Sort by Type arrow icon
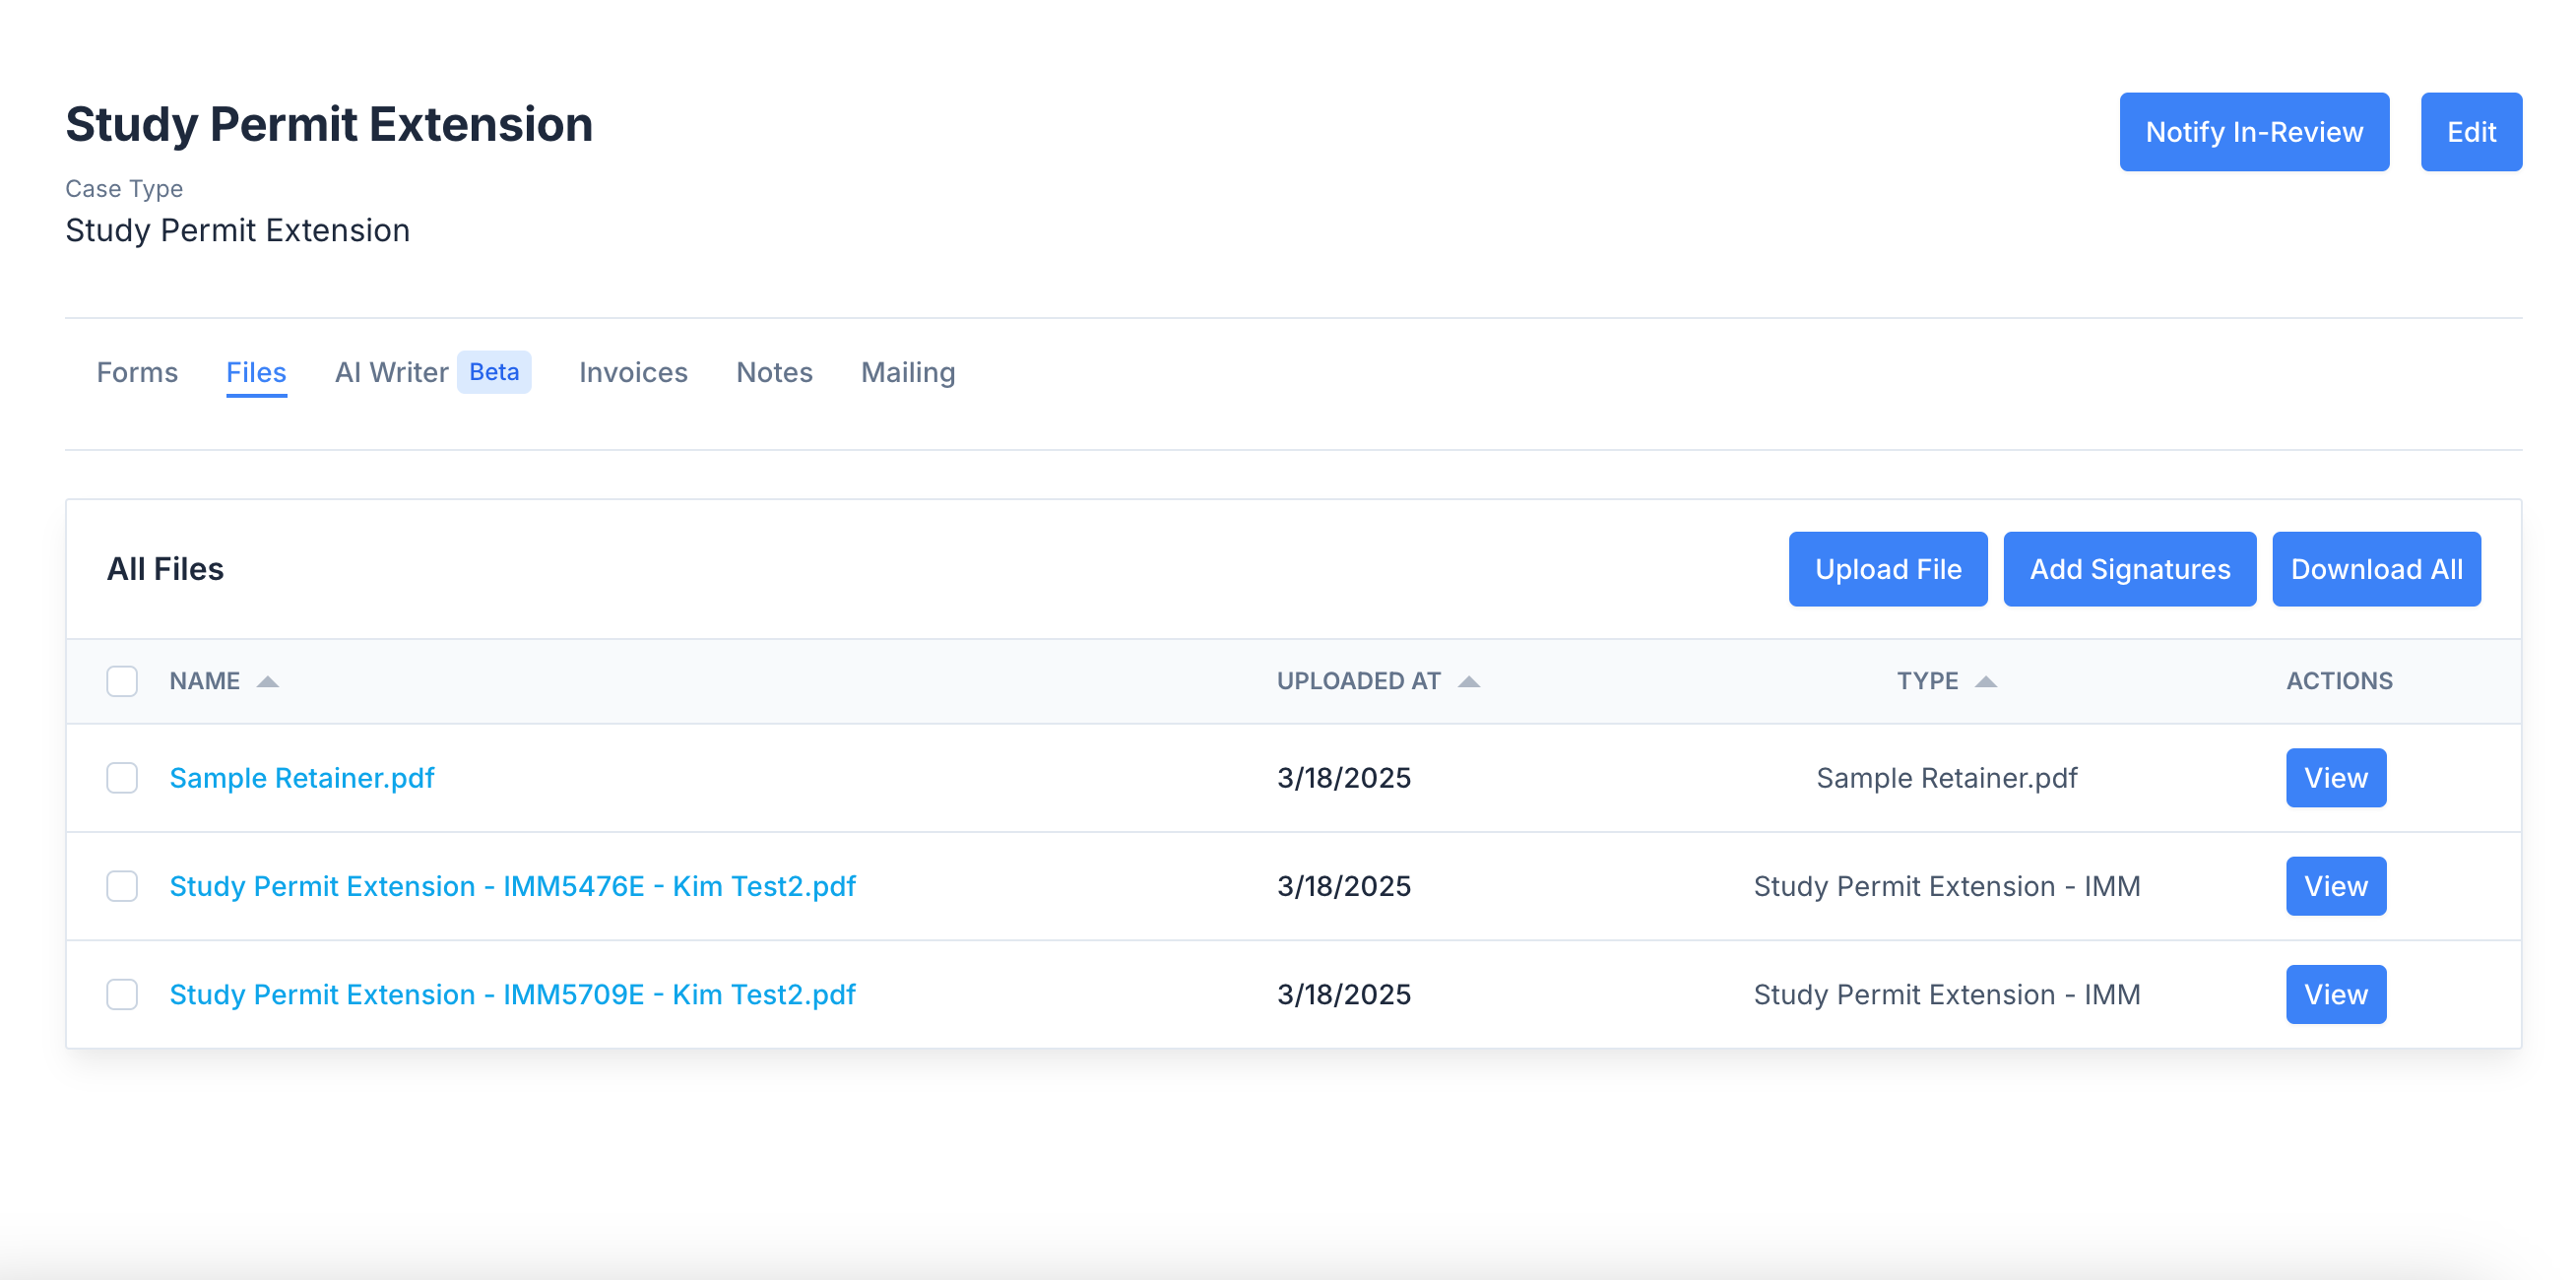 [x=1985, y=682]
